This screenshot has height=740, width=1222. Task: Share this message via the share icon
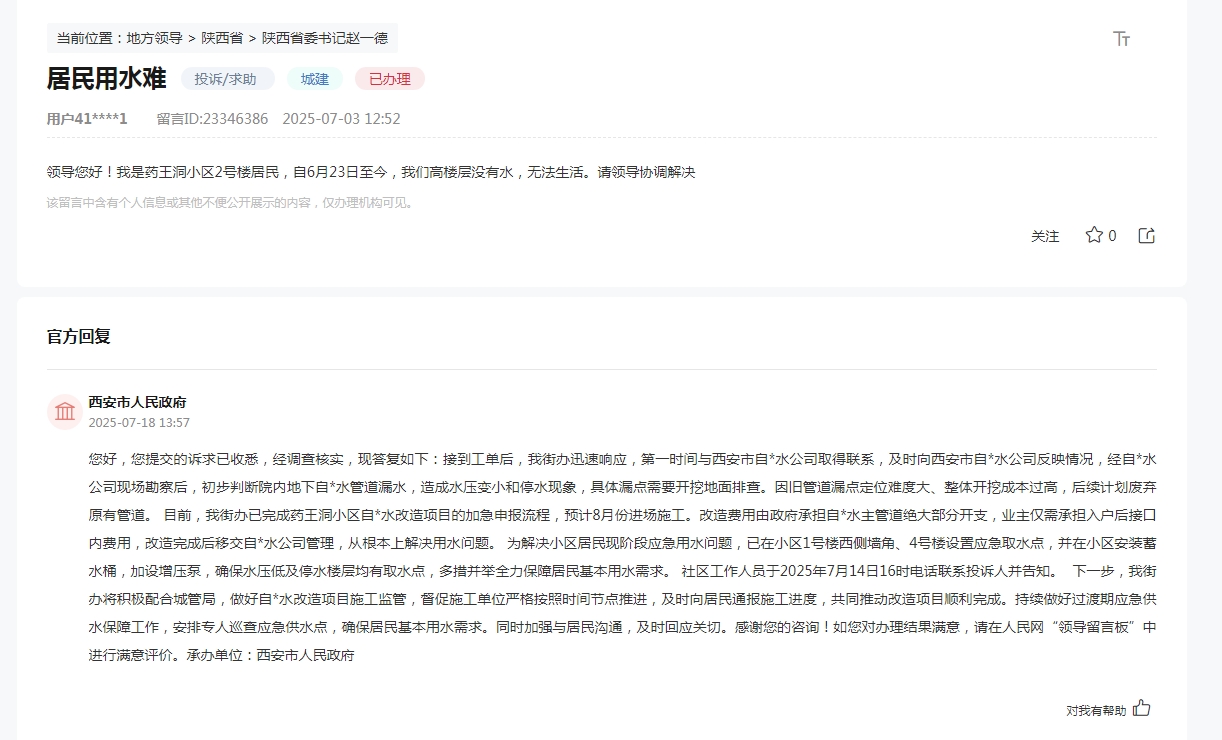tap(1146, 235)
